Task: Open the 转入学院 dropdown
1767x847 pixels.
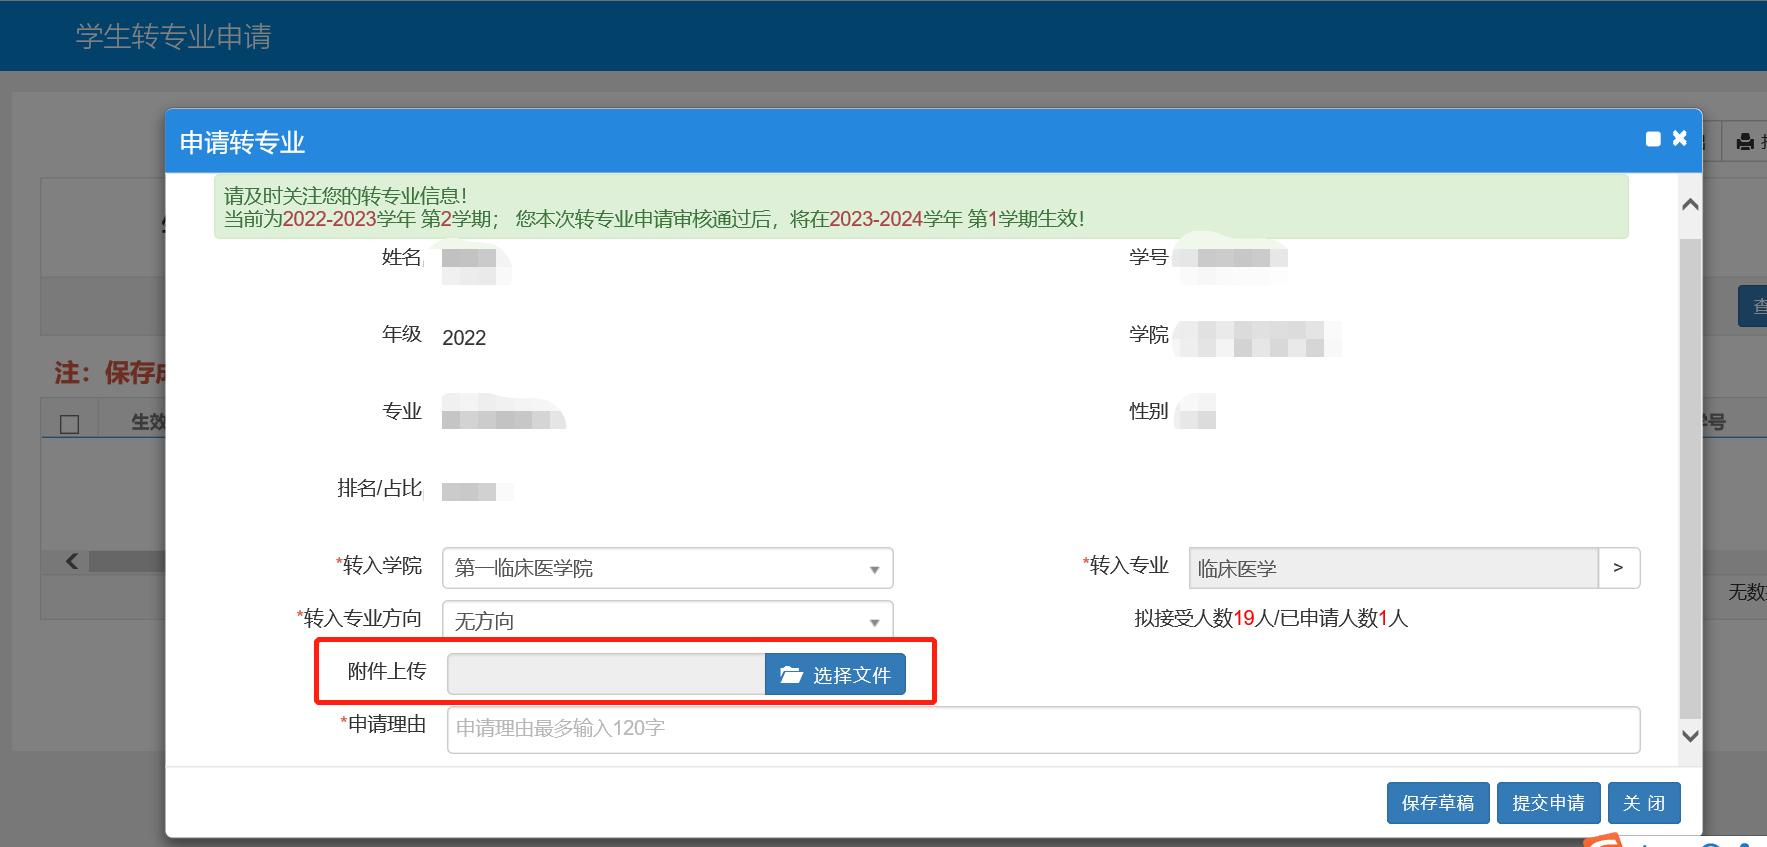Action: 667,568
